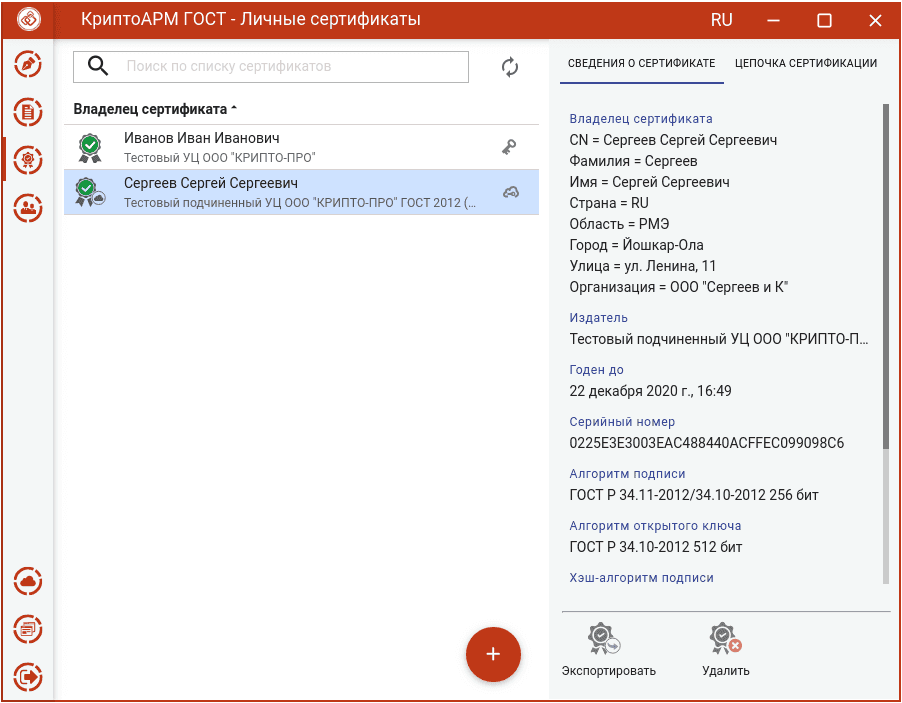The image size is (902, 703).
Task: Click the certificate status badge for Сергеев Сергей Сергеевич
Action: click(x=90, y=192)
